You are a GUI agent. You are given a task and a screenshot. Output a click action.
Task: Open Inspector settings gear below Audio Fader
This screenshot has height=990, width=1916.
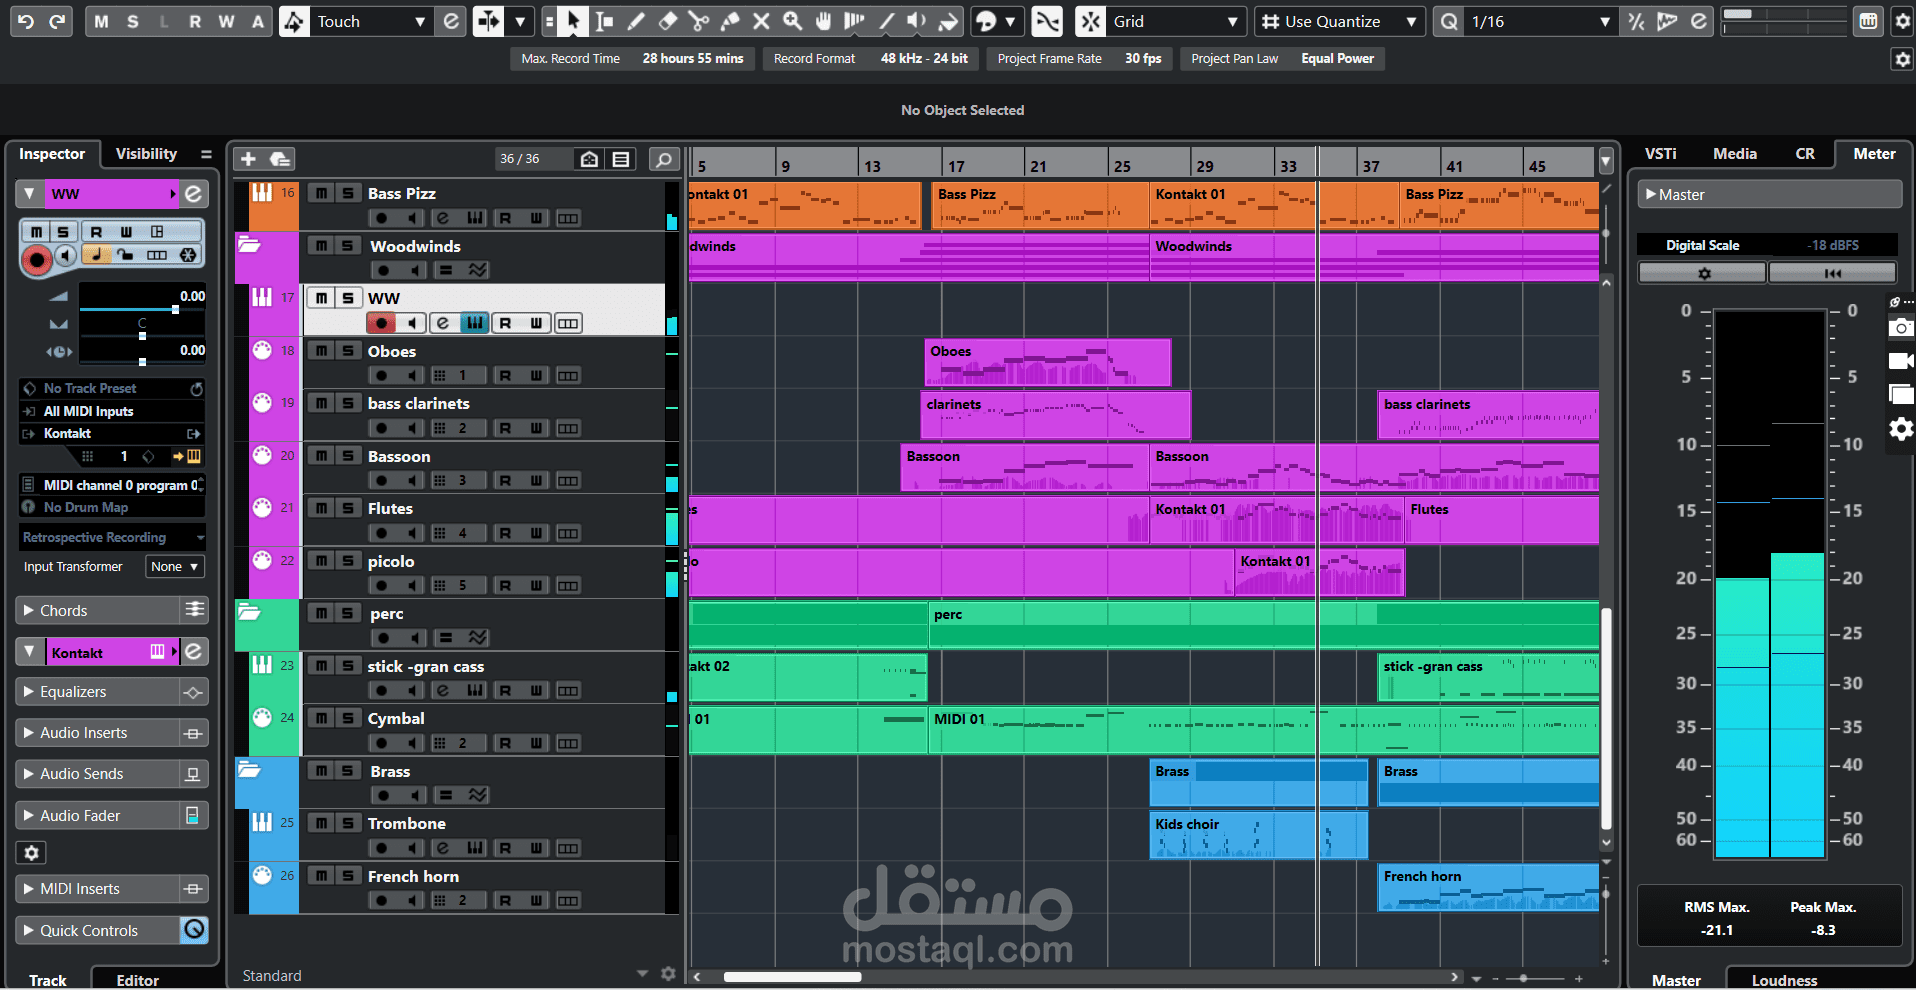pos(31,853)
